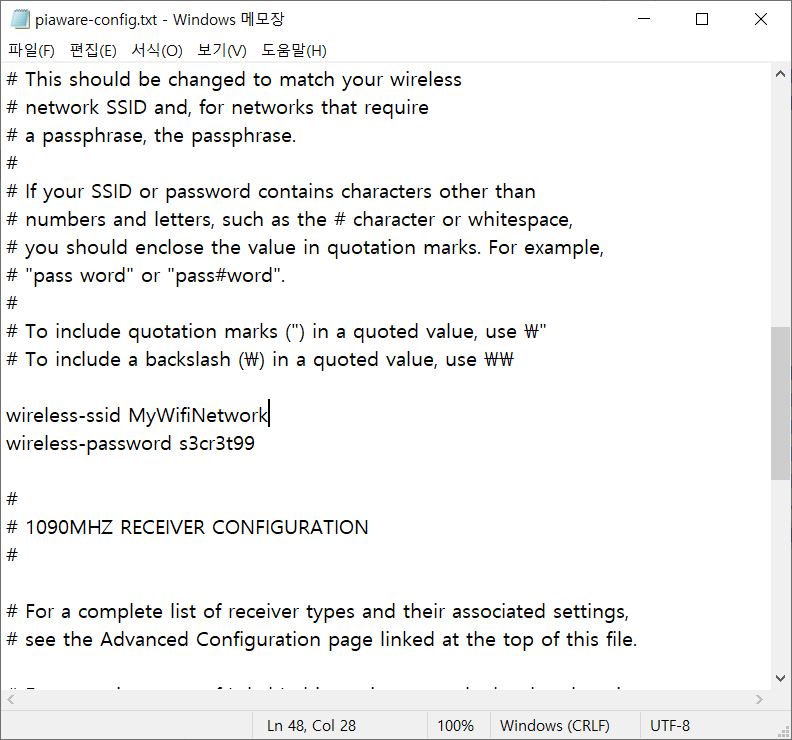The height and width of the screenshot is (740, 792).
Task: Click the line '# For a complete list of receiver types'
Action: pos(318,611)
